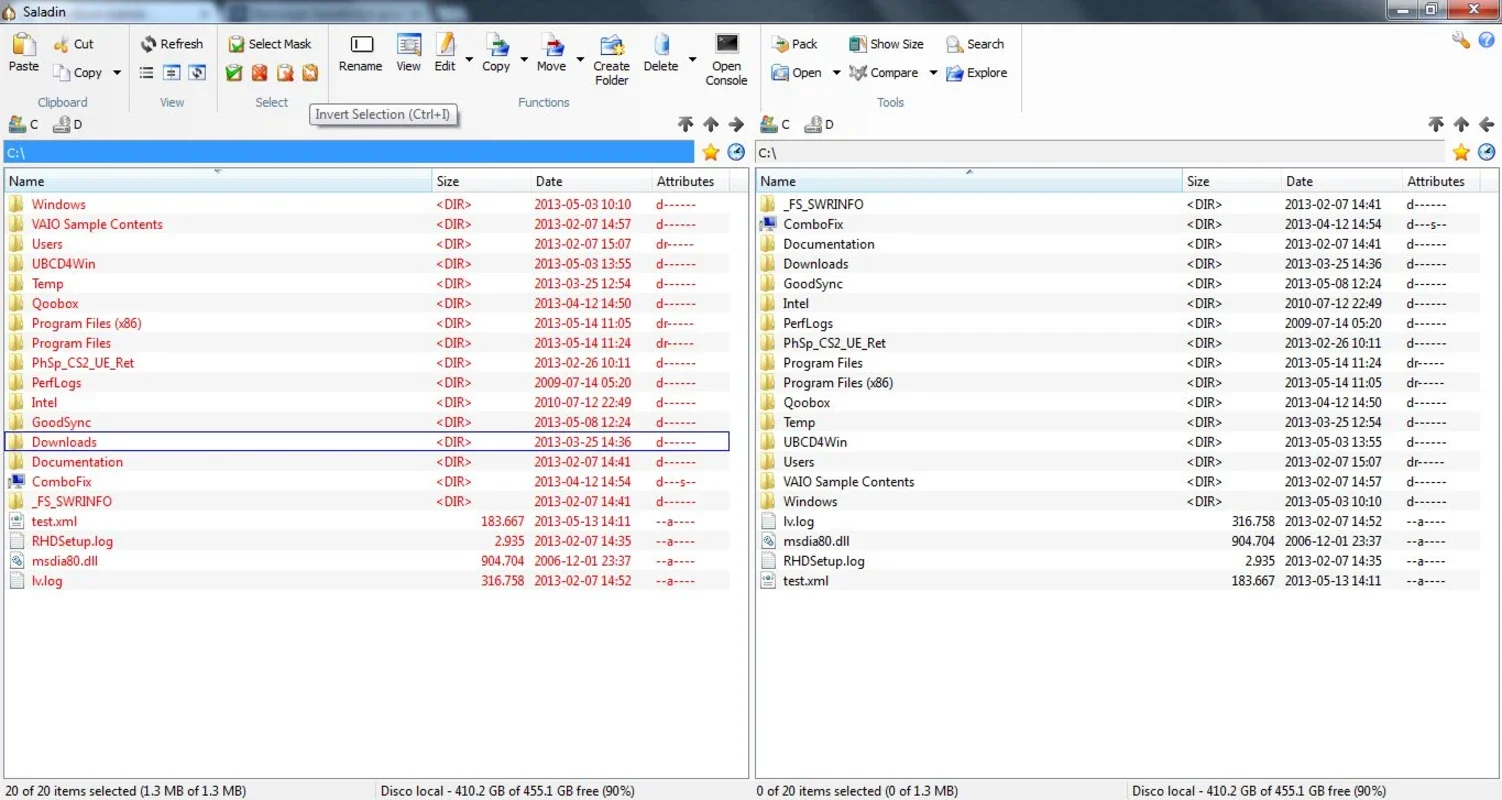Select drive D in the left panel
Image resolution: width=1502 pixels, height=800 pixels.
[66, 125]
